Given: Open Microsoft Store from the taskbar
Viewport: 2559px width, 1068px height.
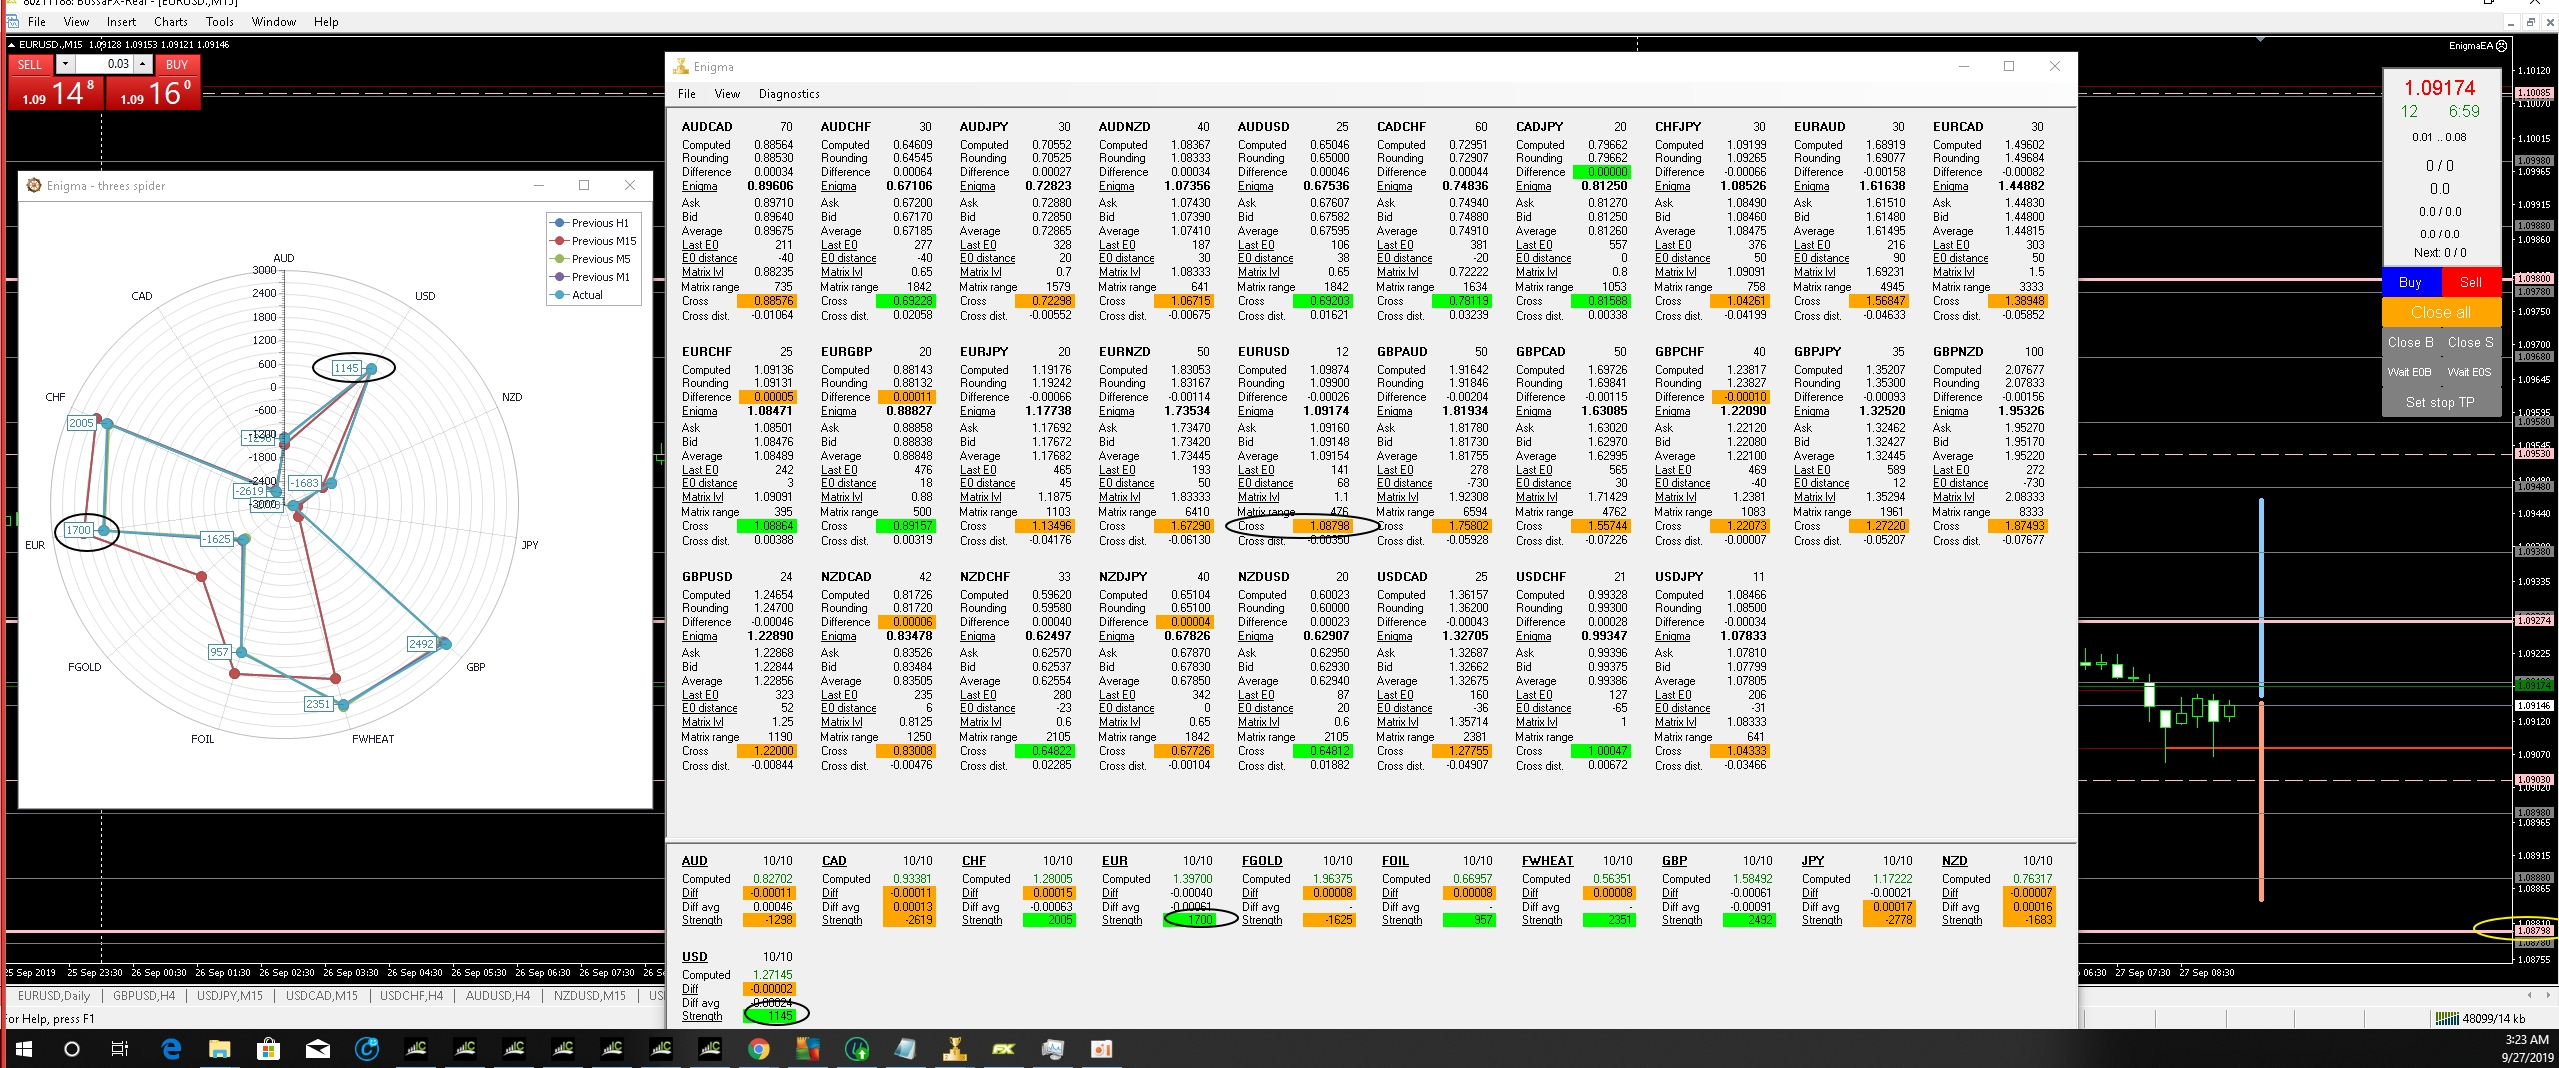Looking at the screenshot, I should click(x=268, y=1049).
